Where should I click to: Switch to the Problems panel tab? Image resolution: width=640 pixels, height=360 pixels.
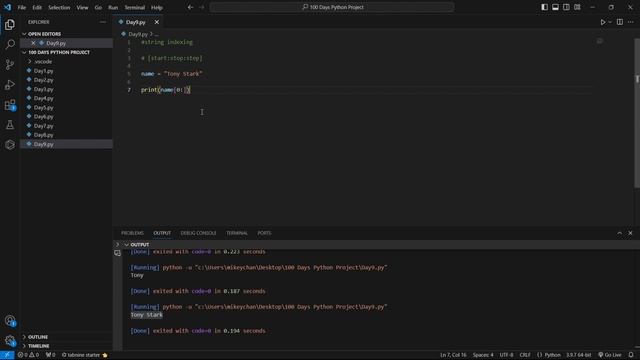[x=132, y=233]
